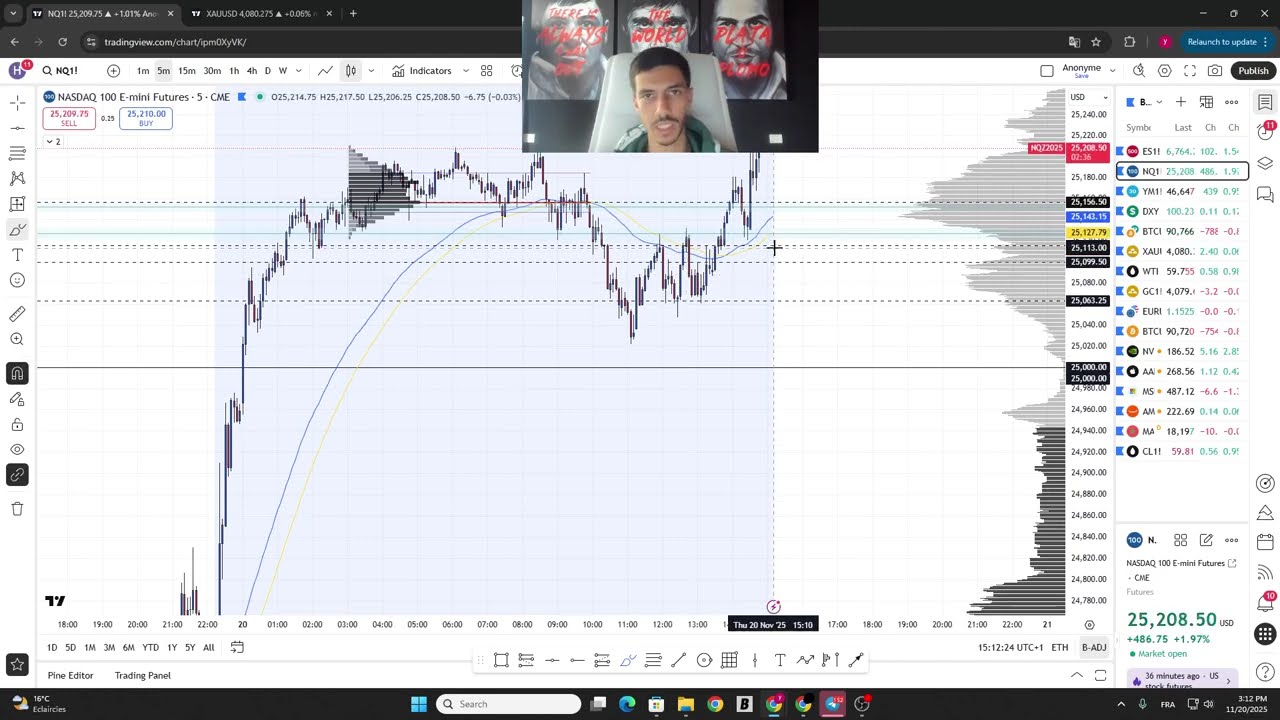Screen dimensions: 1280x720
Task: Click the remove objects trash icon
Action: coord(17,509)
